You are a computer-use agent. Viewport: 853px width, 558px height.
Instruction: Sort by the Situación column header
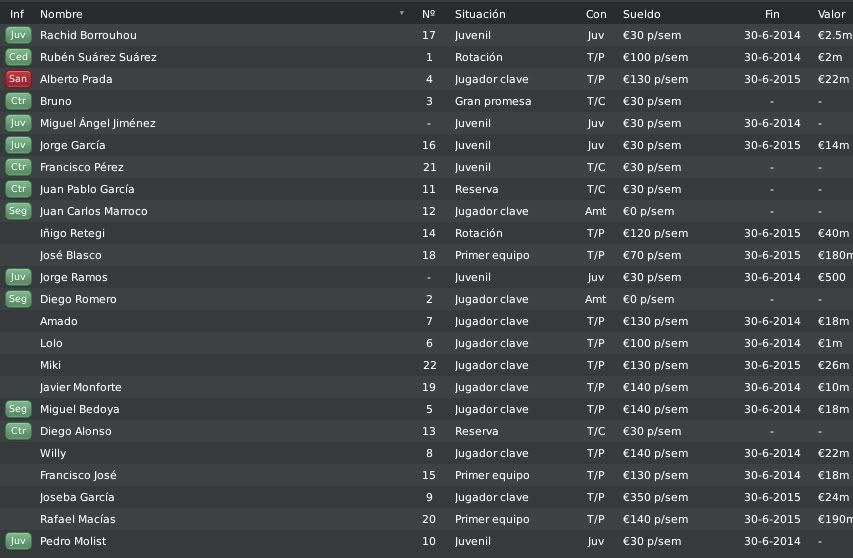coord(480,14)
